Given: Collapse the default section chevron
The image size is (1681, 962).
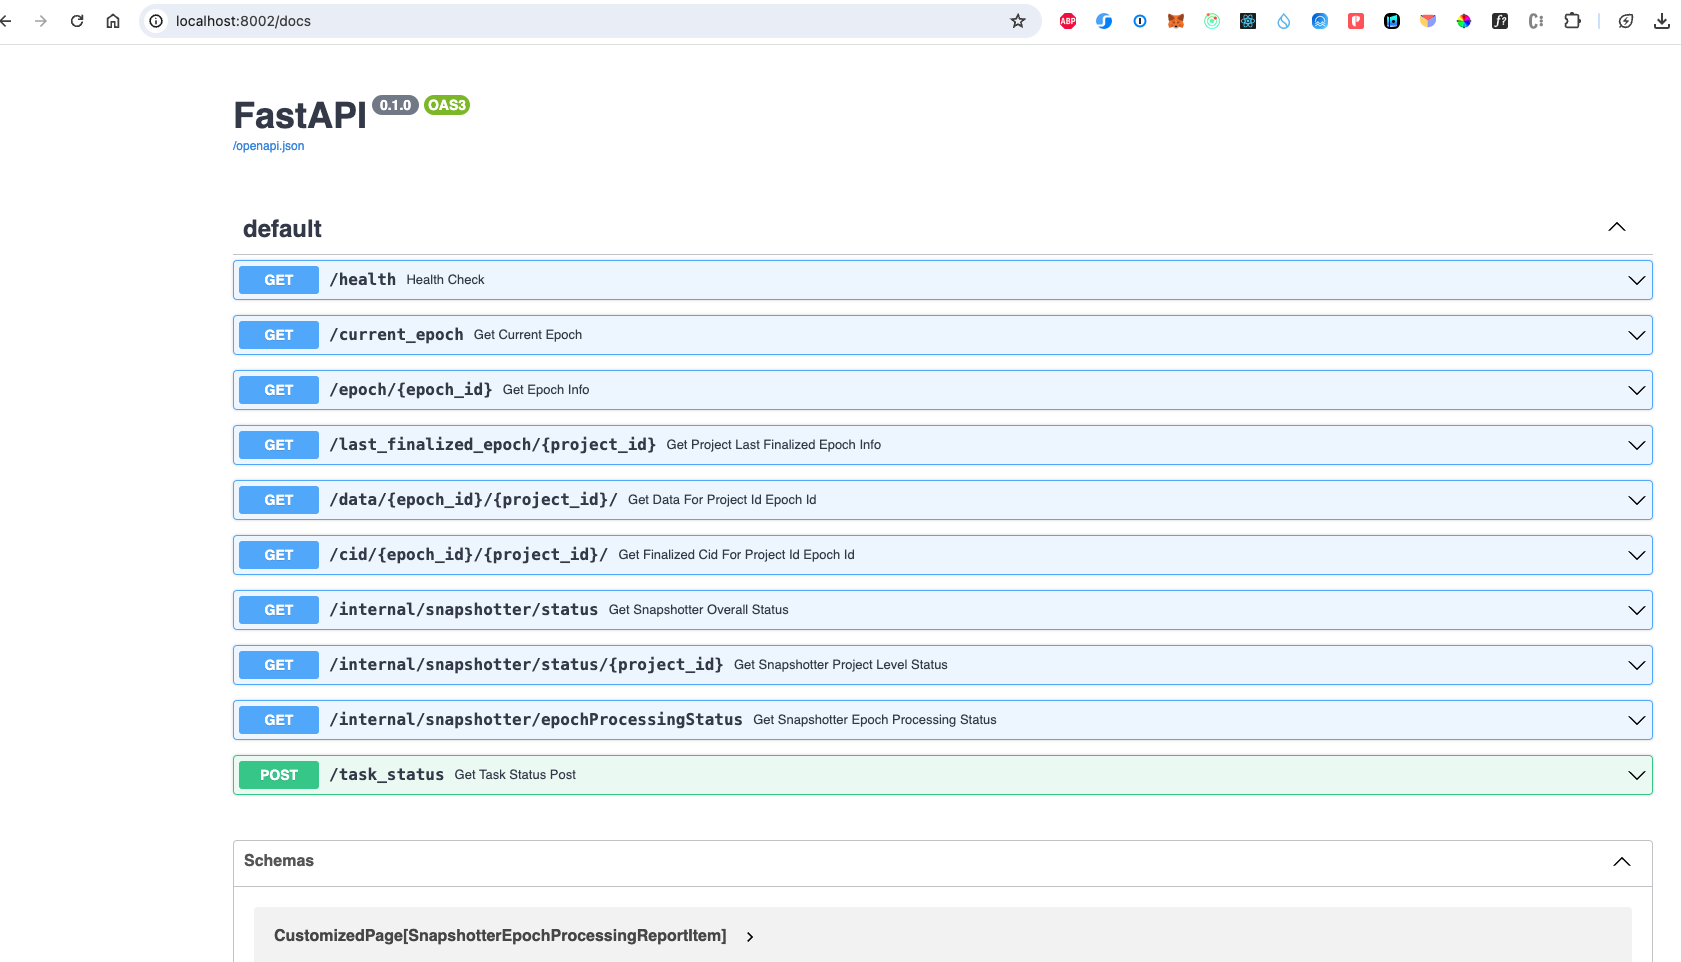Looking at the screenshot, I should pos(1617,227).
